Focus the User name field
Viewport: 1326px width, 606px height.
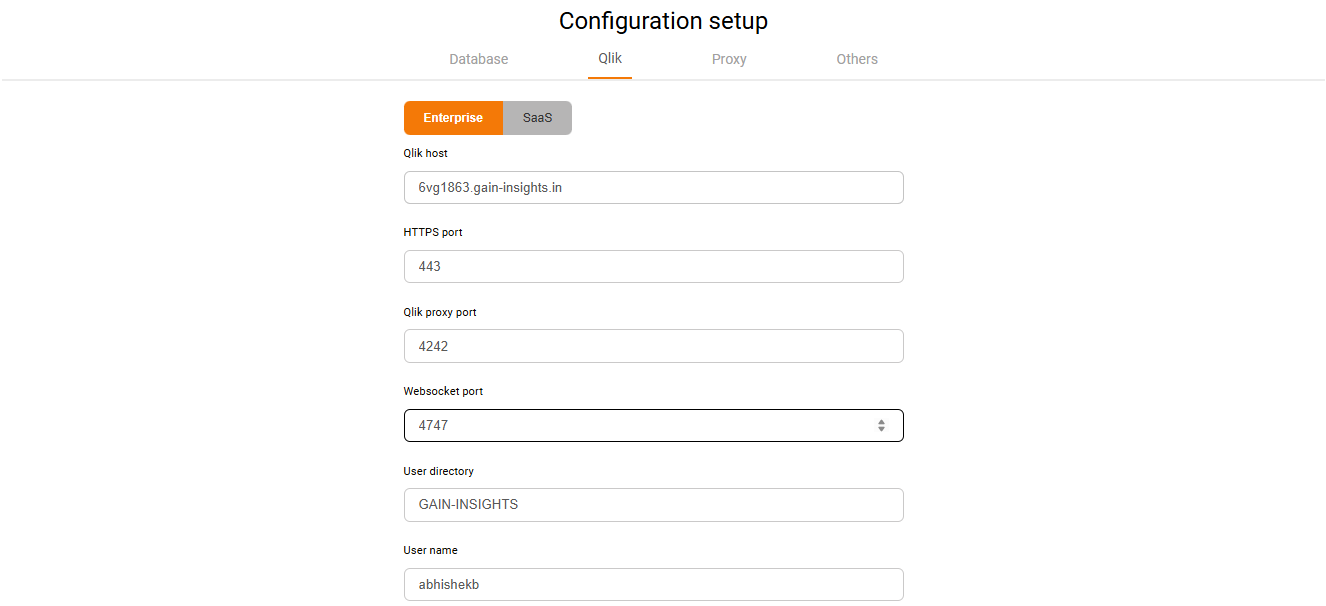(653, 584)
